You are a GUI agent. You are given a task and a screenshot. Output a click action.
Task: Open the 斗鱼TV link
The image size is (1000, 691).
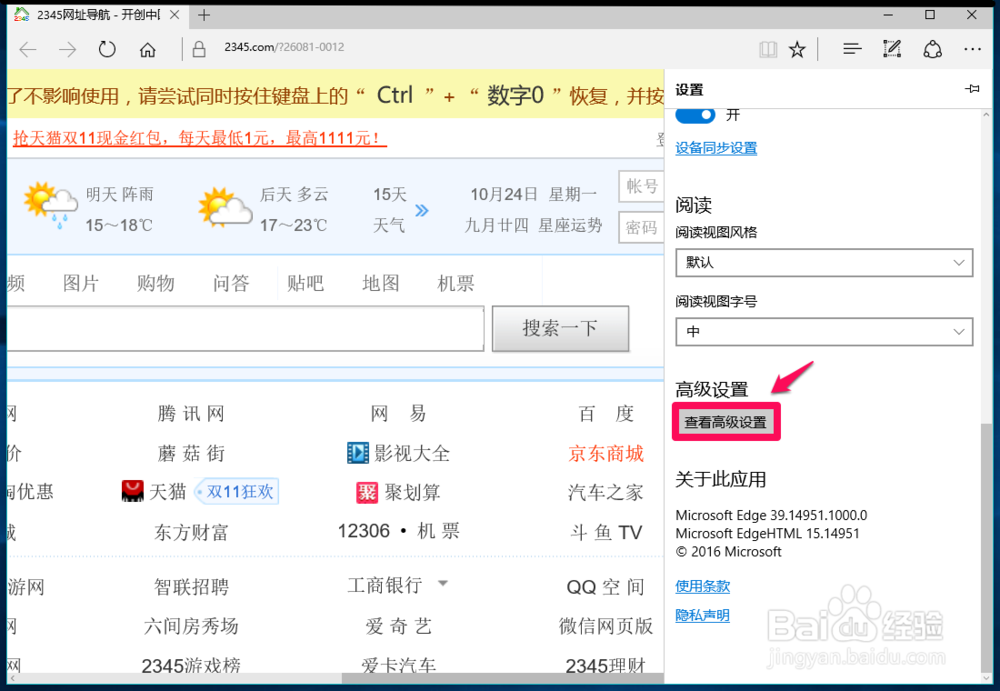pyautogui.click(x=606, y=532)
